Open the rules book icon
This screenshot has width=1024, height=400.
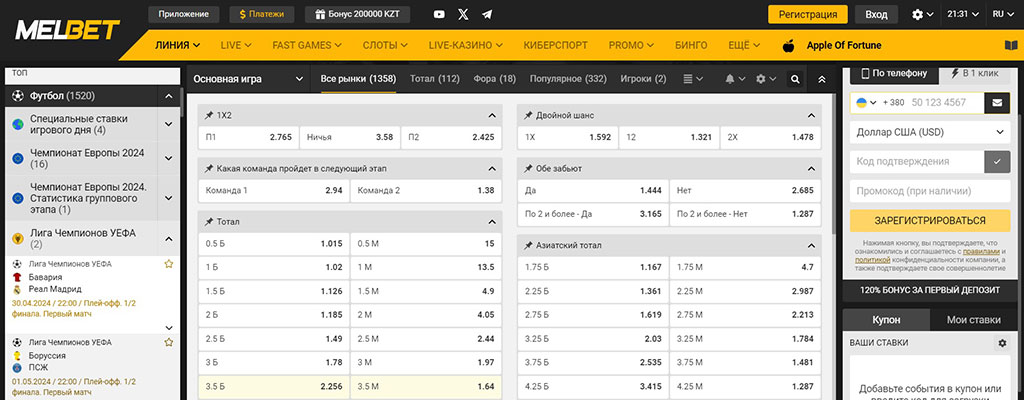(x=1011, y=46)
